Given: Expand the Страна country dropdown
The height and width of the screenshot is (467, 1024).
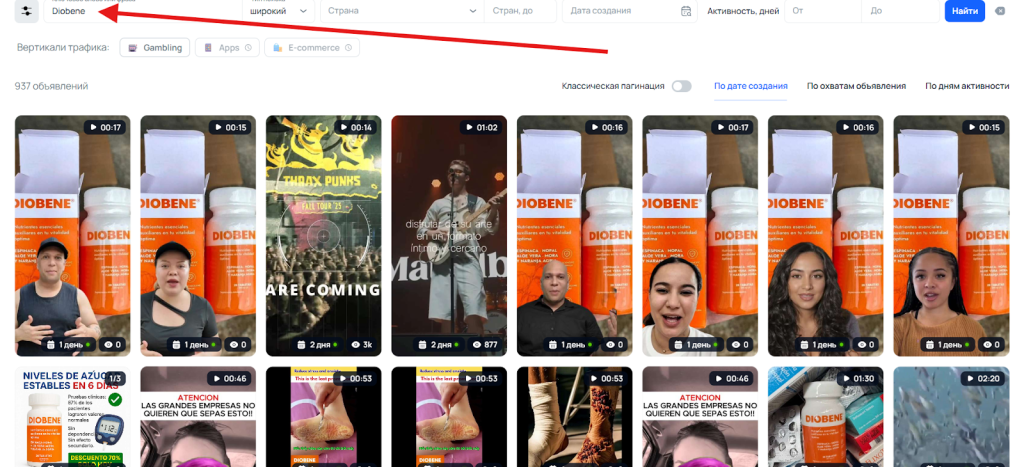Looking at the screenshot, I should (400, 11).
